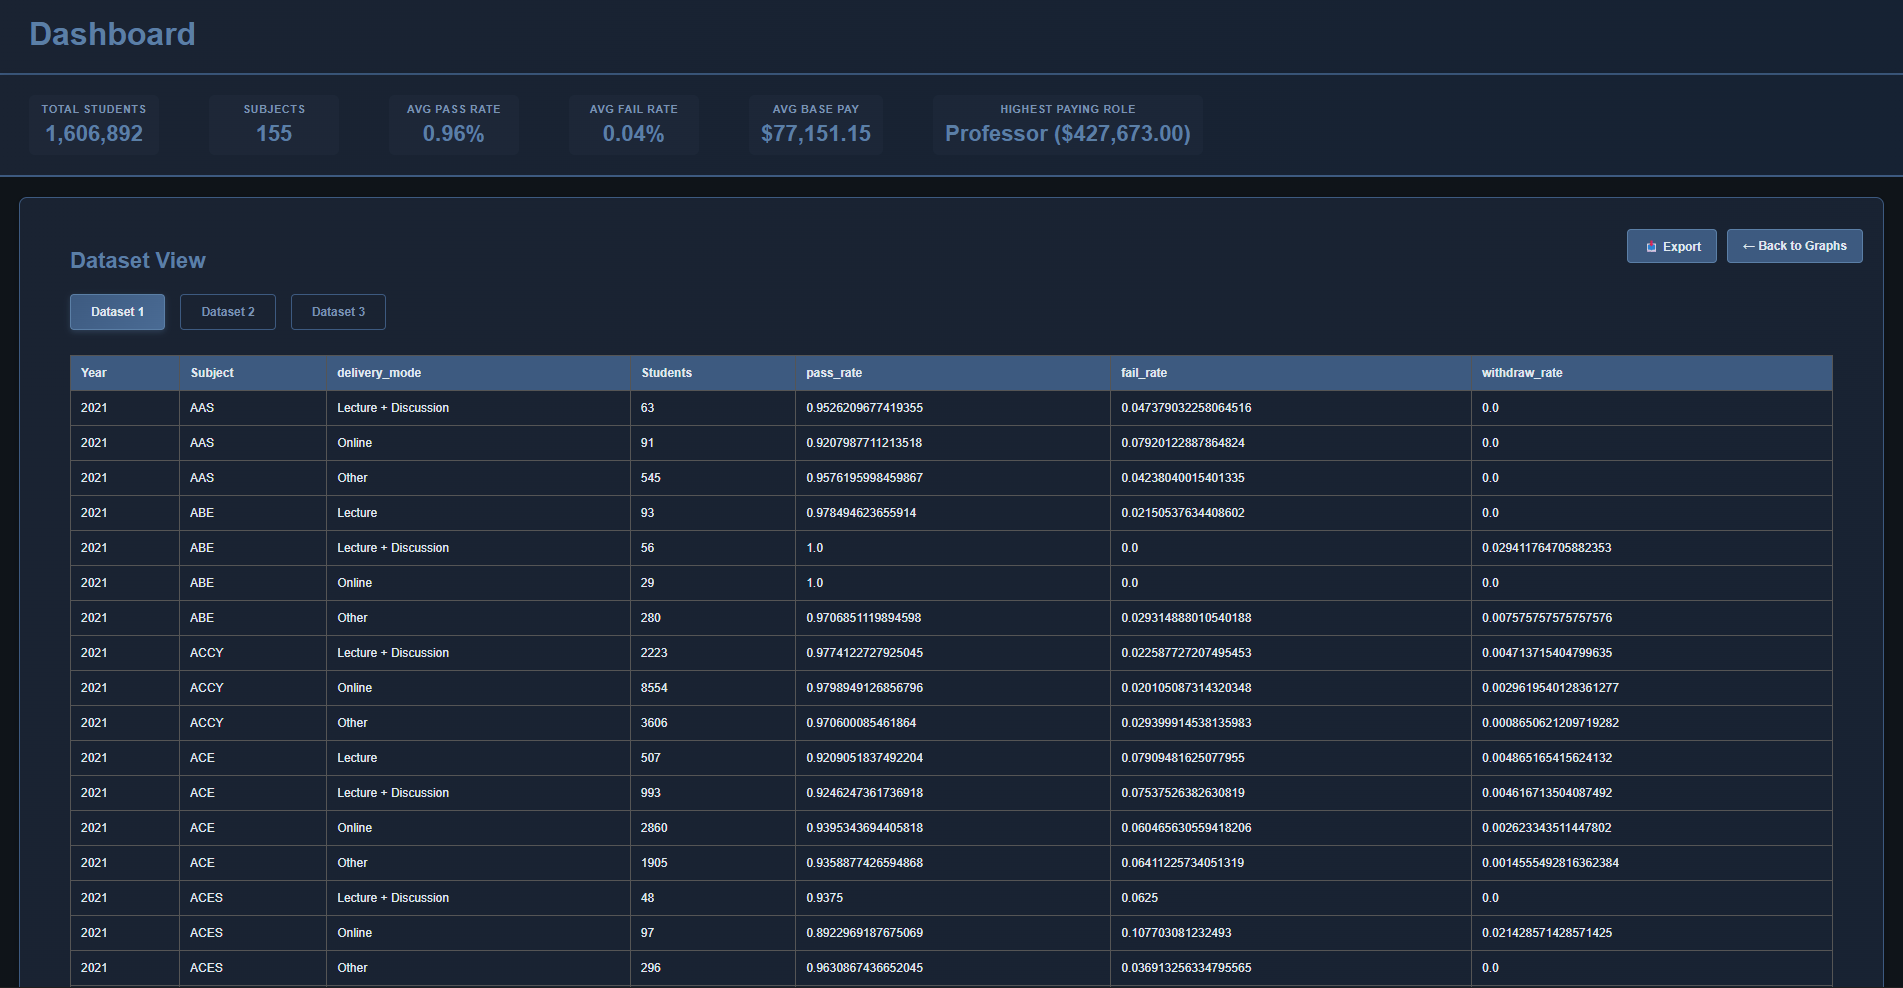Viewport: 1903px width, 988px height.
Task: Go back using Back to Graphs button
Action: 1794,246
